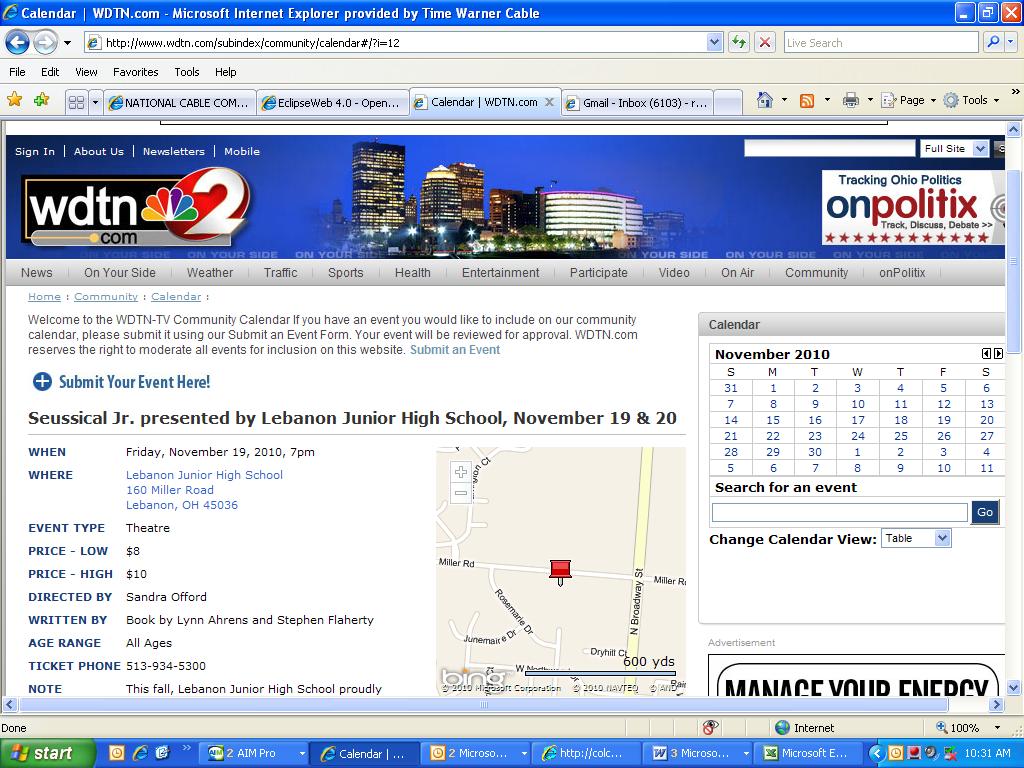Switch to the Gmail Inbox tab
Viewport: 1024px width, 768px height.
tap(637, 103)
